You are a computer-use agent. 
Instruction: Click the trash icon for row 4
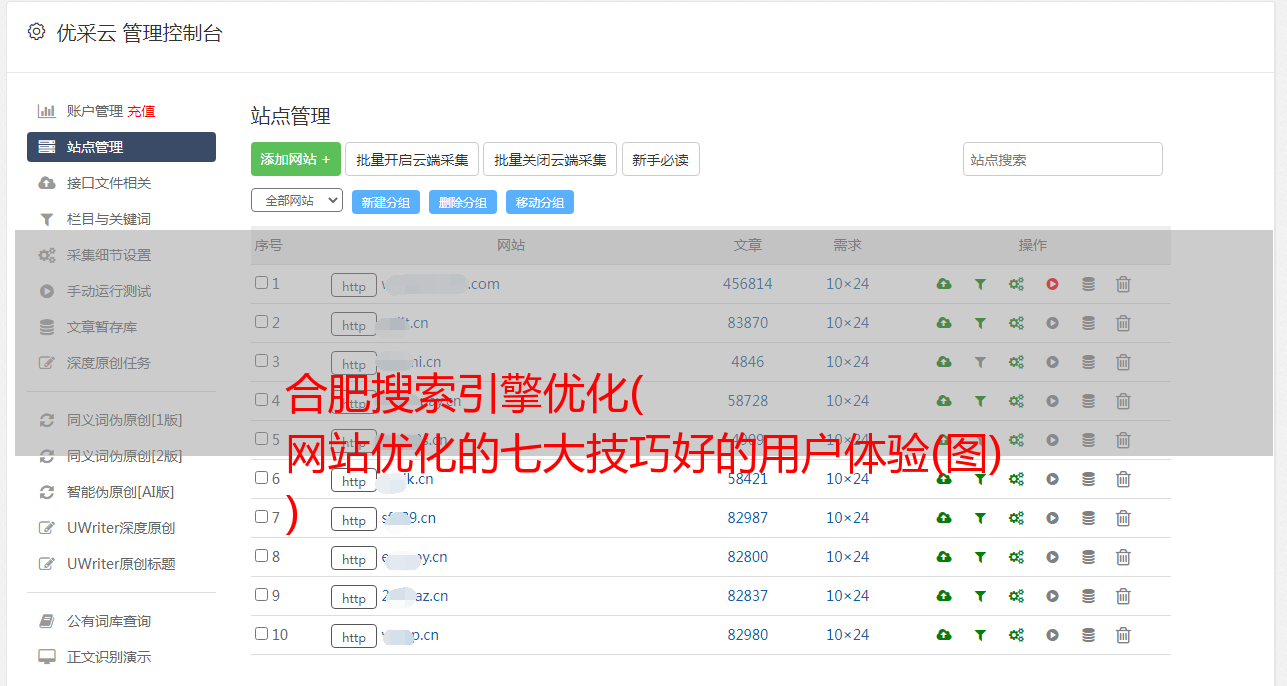coord(1123,401)
